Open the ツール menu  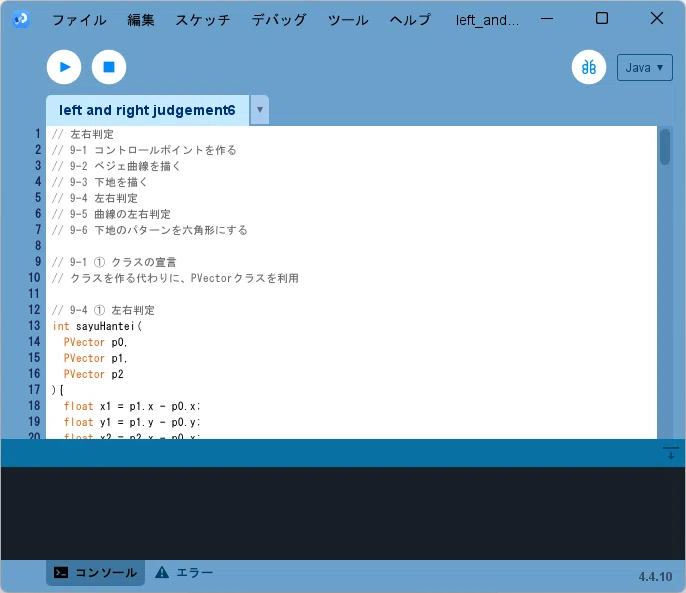[348, 20]
